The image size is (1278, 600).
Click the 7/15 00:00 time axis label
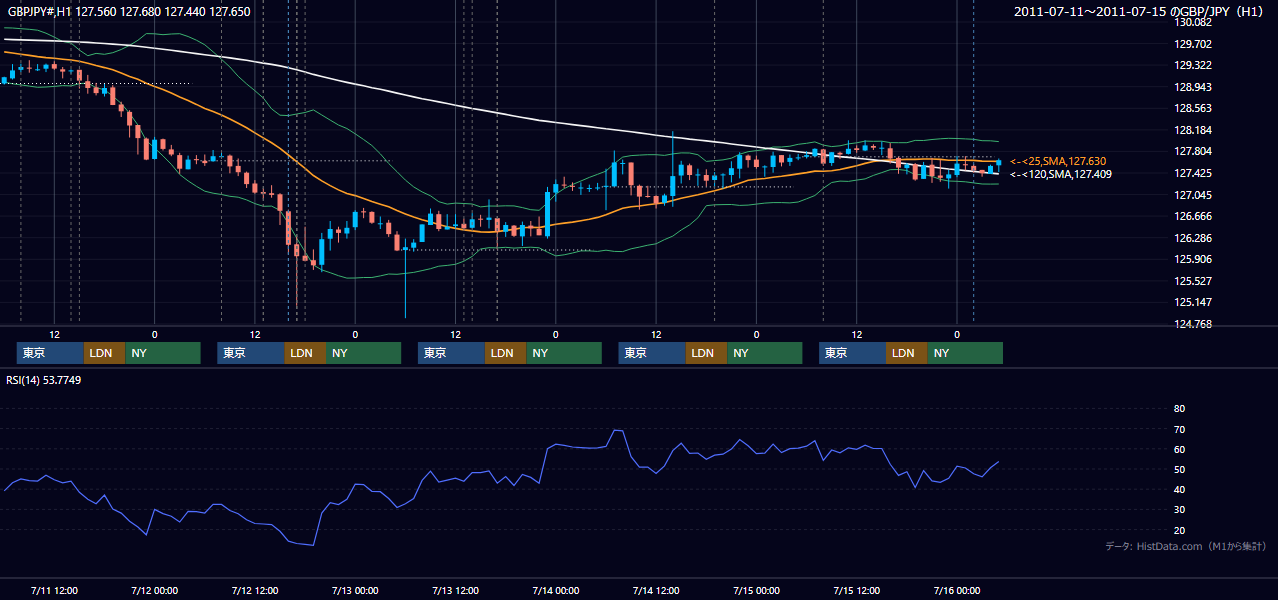point(757,590)
